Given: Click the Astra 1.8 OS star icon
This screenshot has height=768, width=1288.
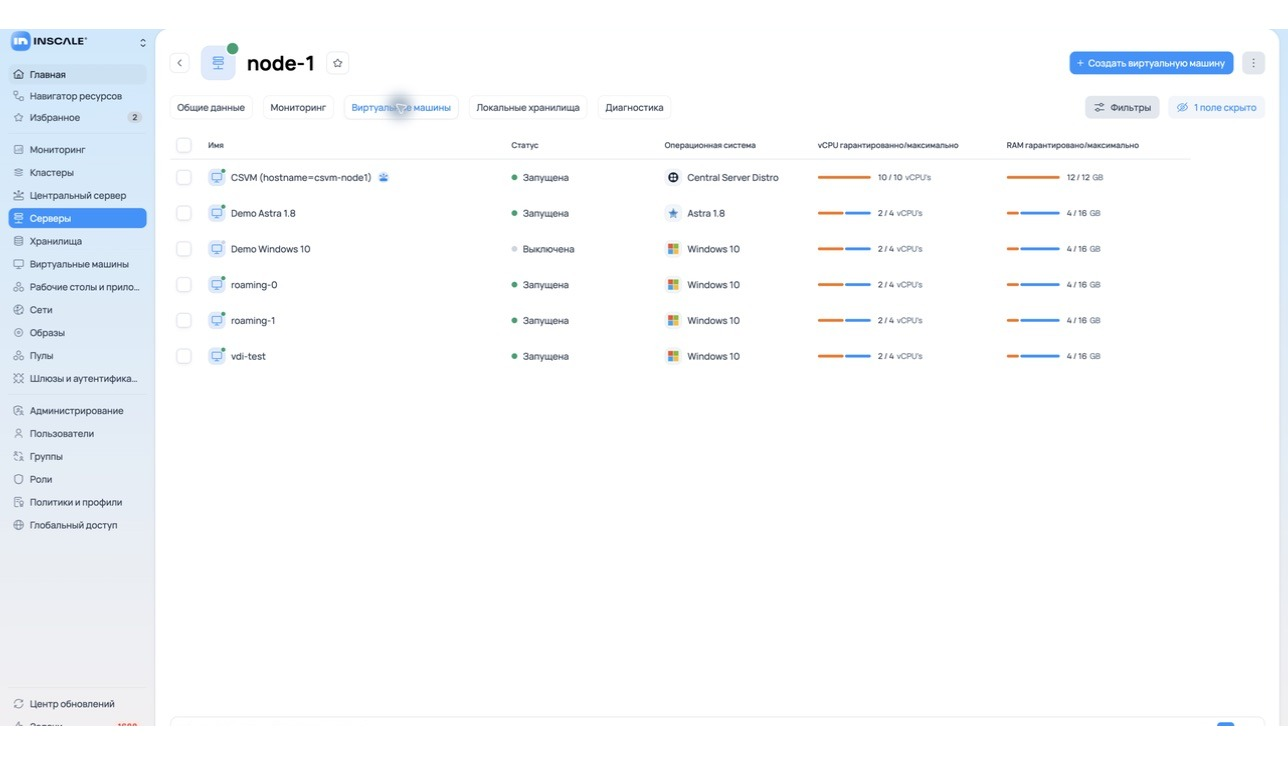Looking at the screenshot, I should pos(673,213).
